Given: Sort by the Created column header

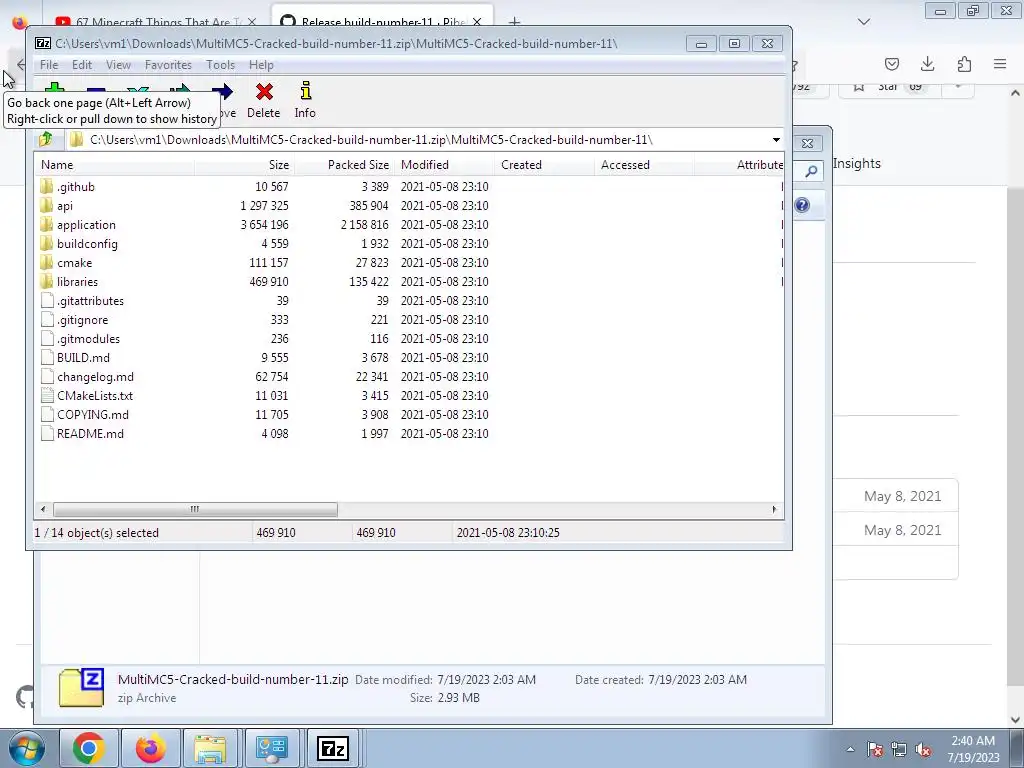Looking at the screenshot, I should coord(544,165).
